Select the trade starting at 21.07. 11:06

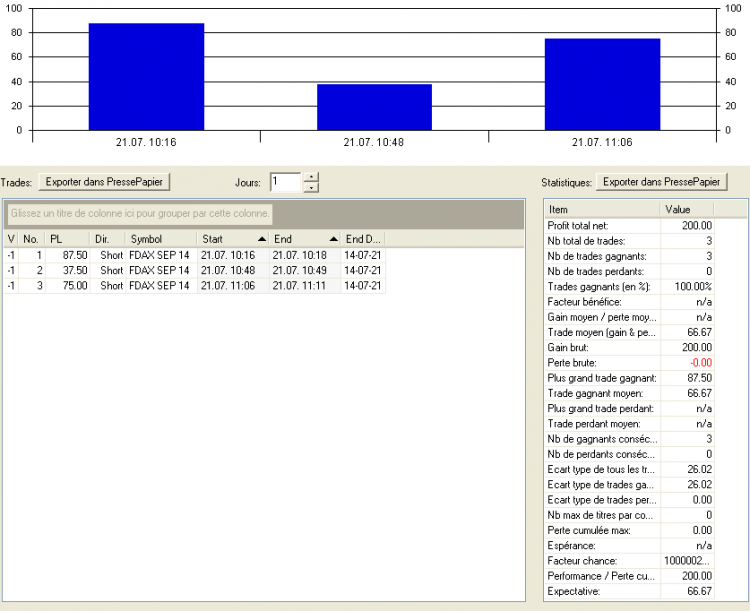195,286
